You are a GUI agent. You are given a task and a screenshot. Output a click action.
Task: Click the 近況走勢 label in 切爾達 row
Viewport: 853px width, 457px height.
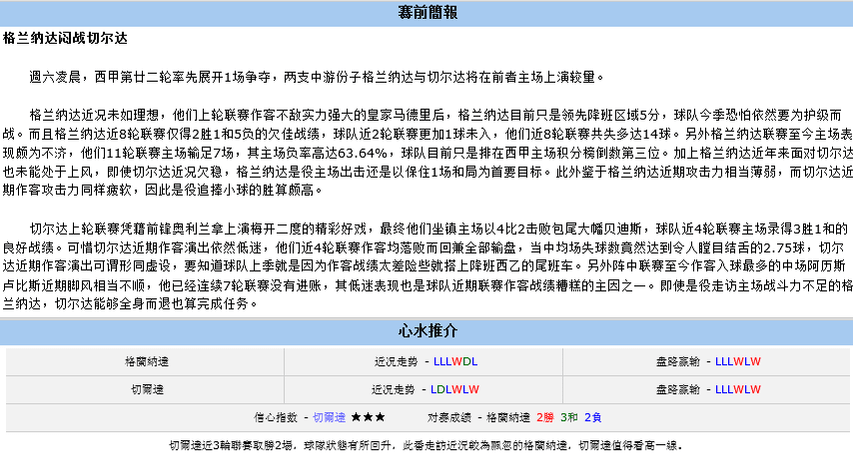[393, 390]
